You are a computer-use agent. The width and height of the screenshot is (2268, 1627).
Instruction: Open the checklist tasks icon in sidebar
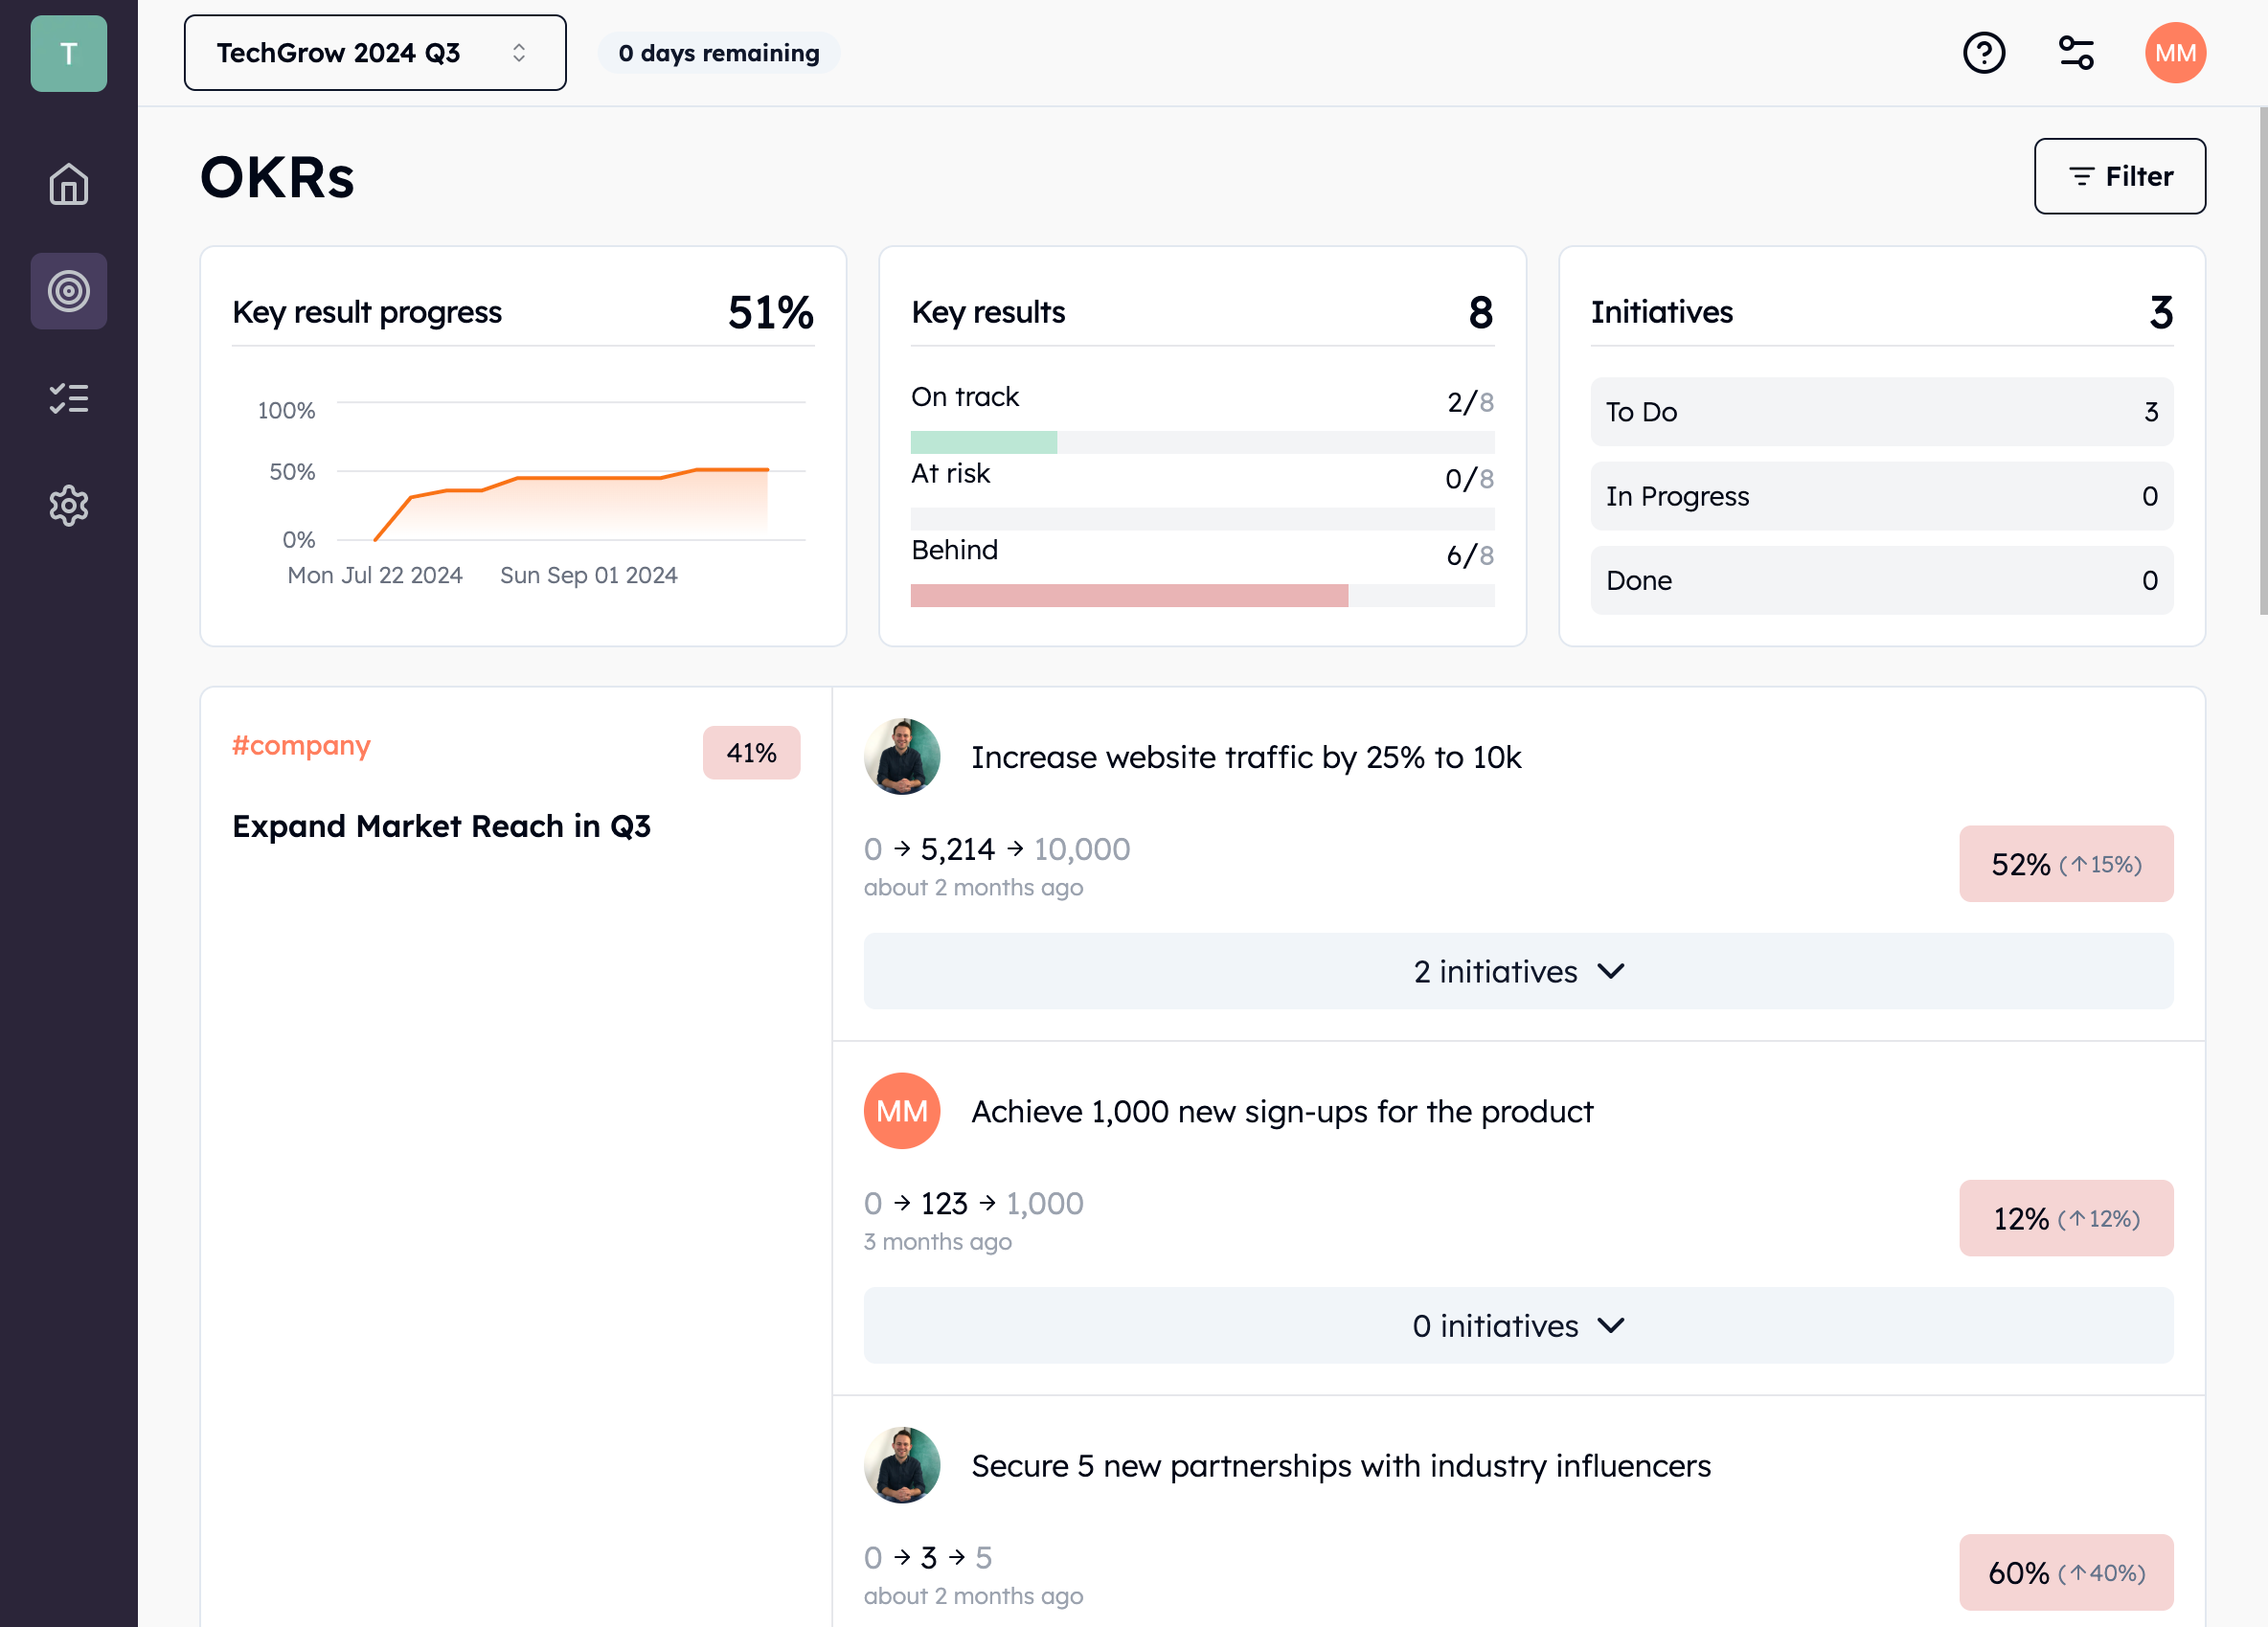68,398
